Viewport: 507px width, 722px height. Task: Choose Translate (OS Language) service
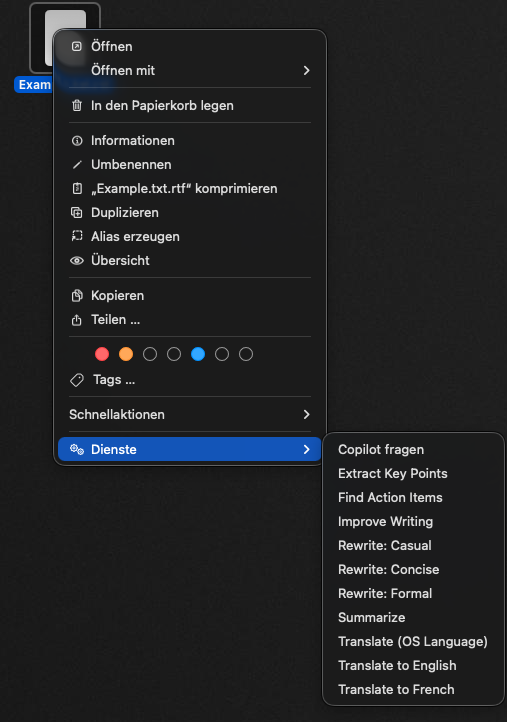coord(413,641)
